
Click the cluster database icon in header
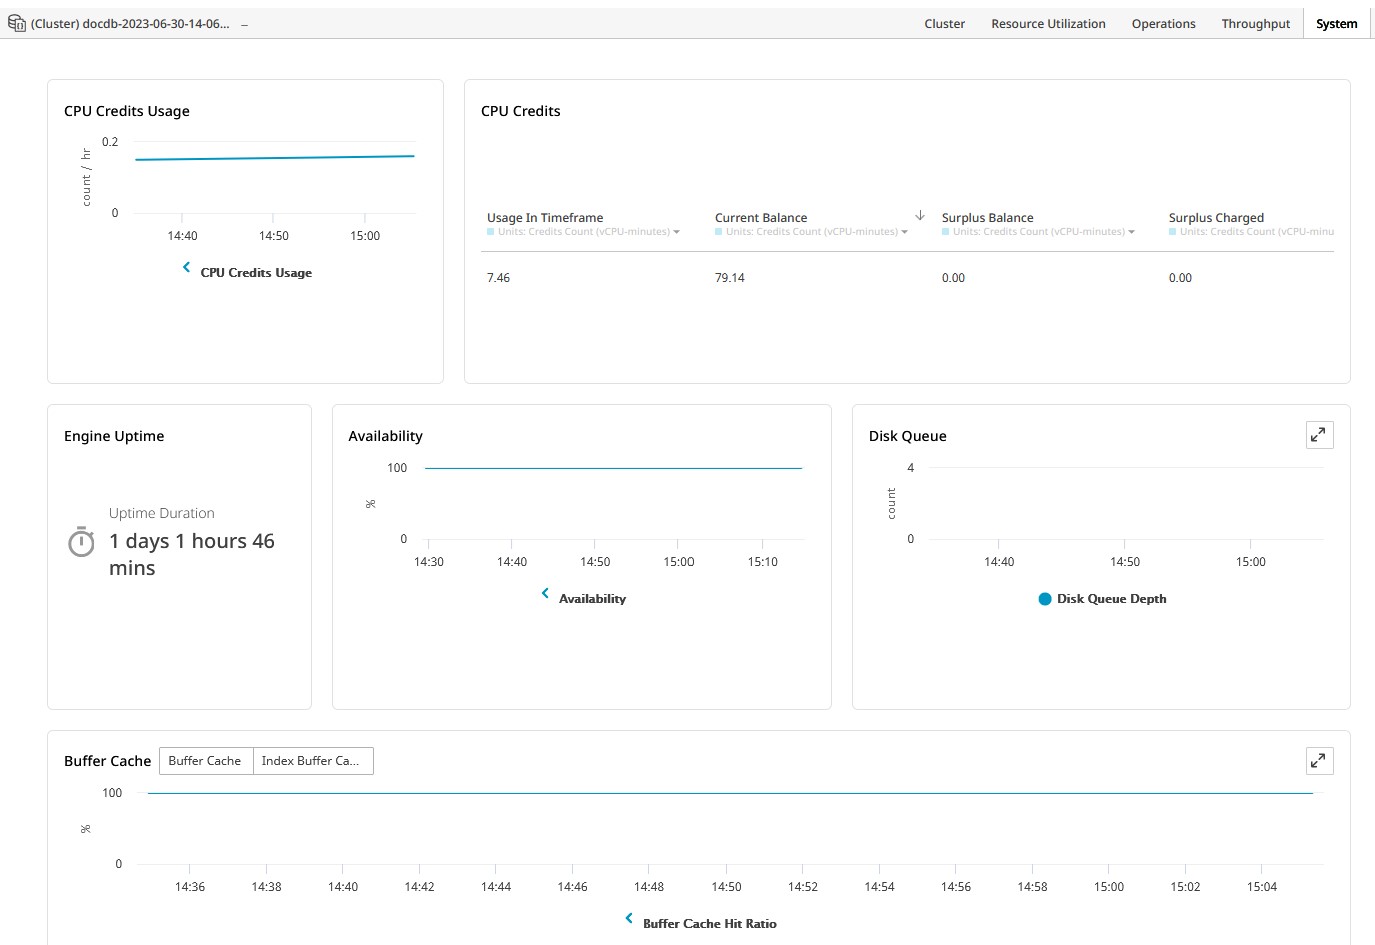click(x=17, y=23)
